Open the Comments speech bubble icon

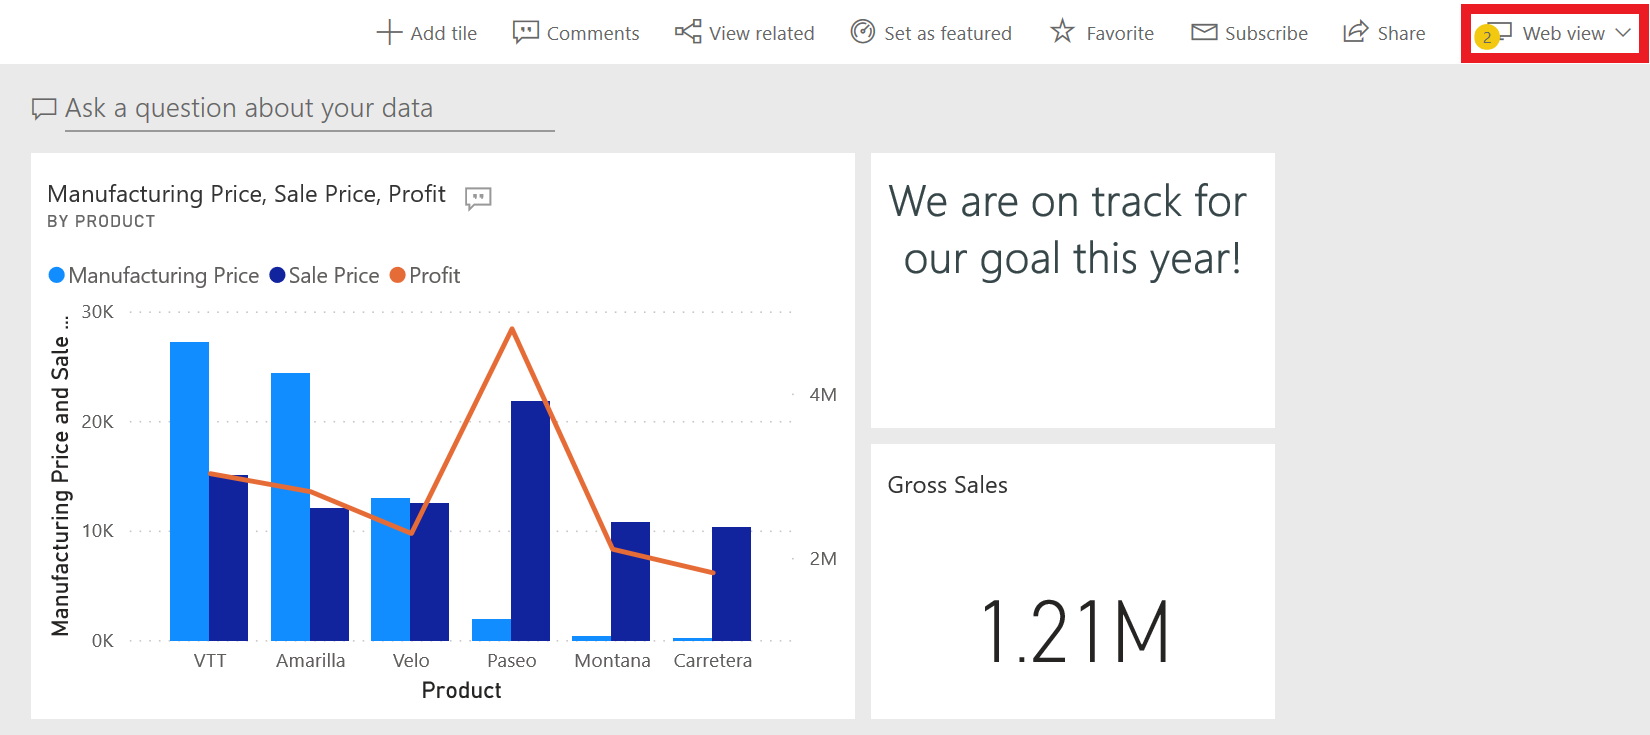point(526,33)
